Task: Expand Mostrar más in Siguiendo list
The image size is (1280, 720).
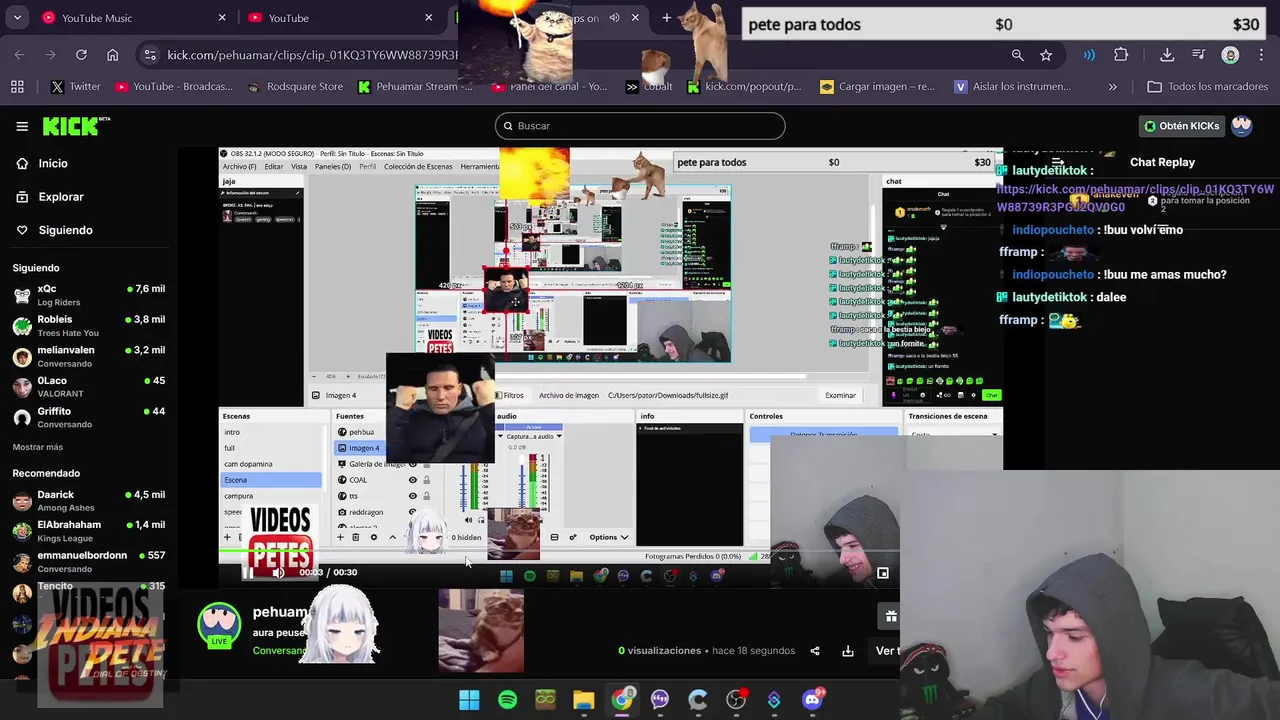Action: coord(38,447)
